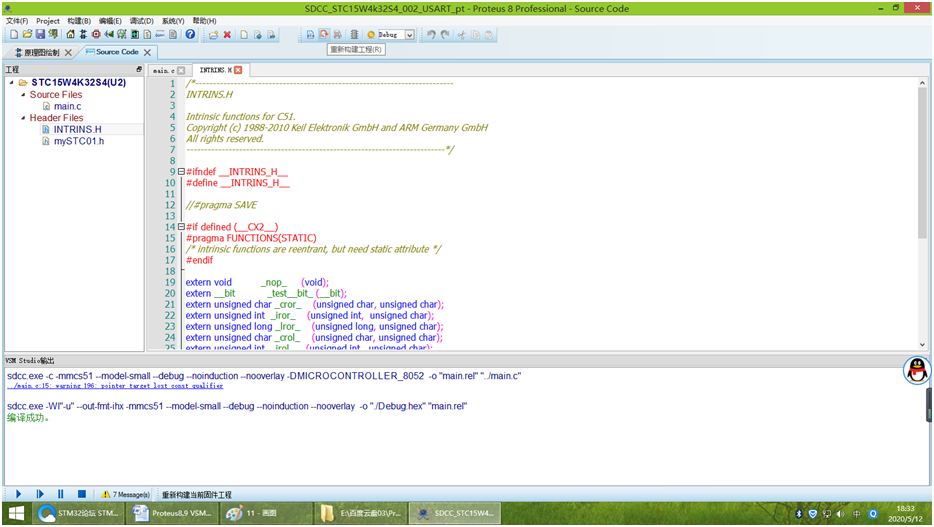This screenshot has height=527, width=934.
Task: Collapse the Header Files tree node
Action: coord(22,118)
